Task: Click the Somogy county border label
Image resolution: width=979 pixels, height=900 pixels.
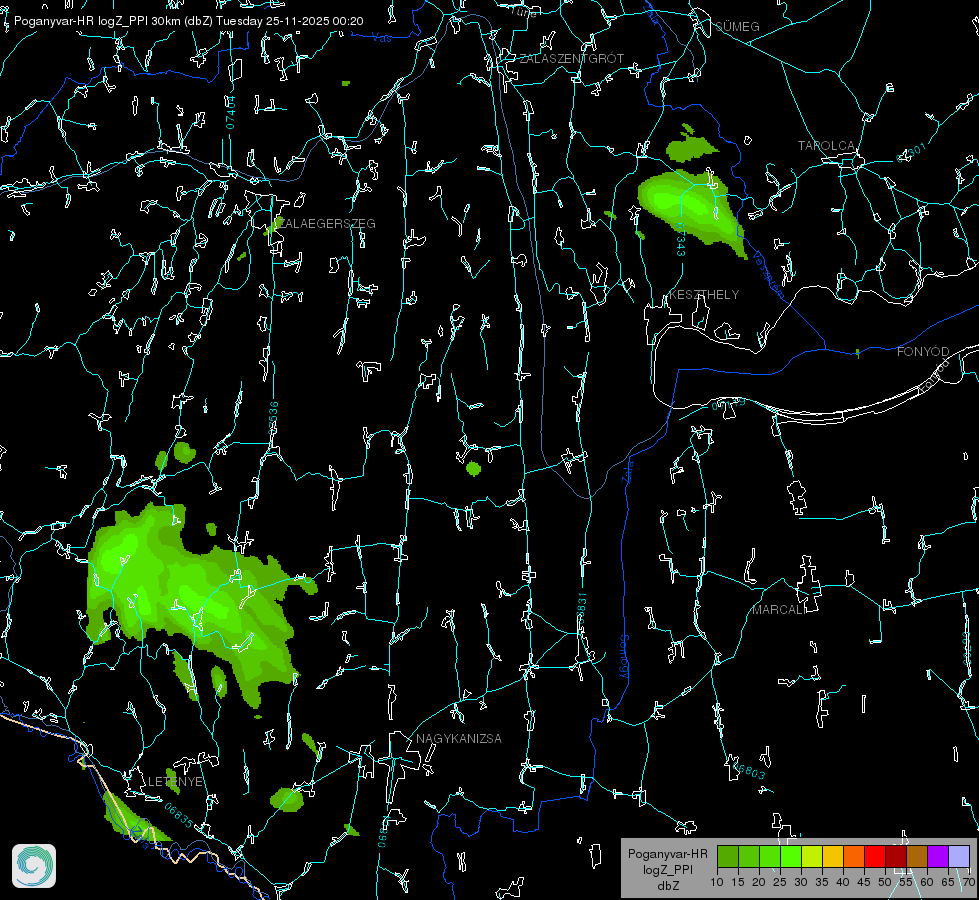Action: (x=623, y=656)
